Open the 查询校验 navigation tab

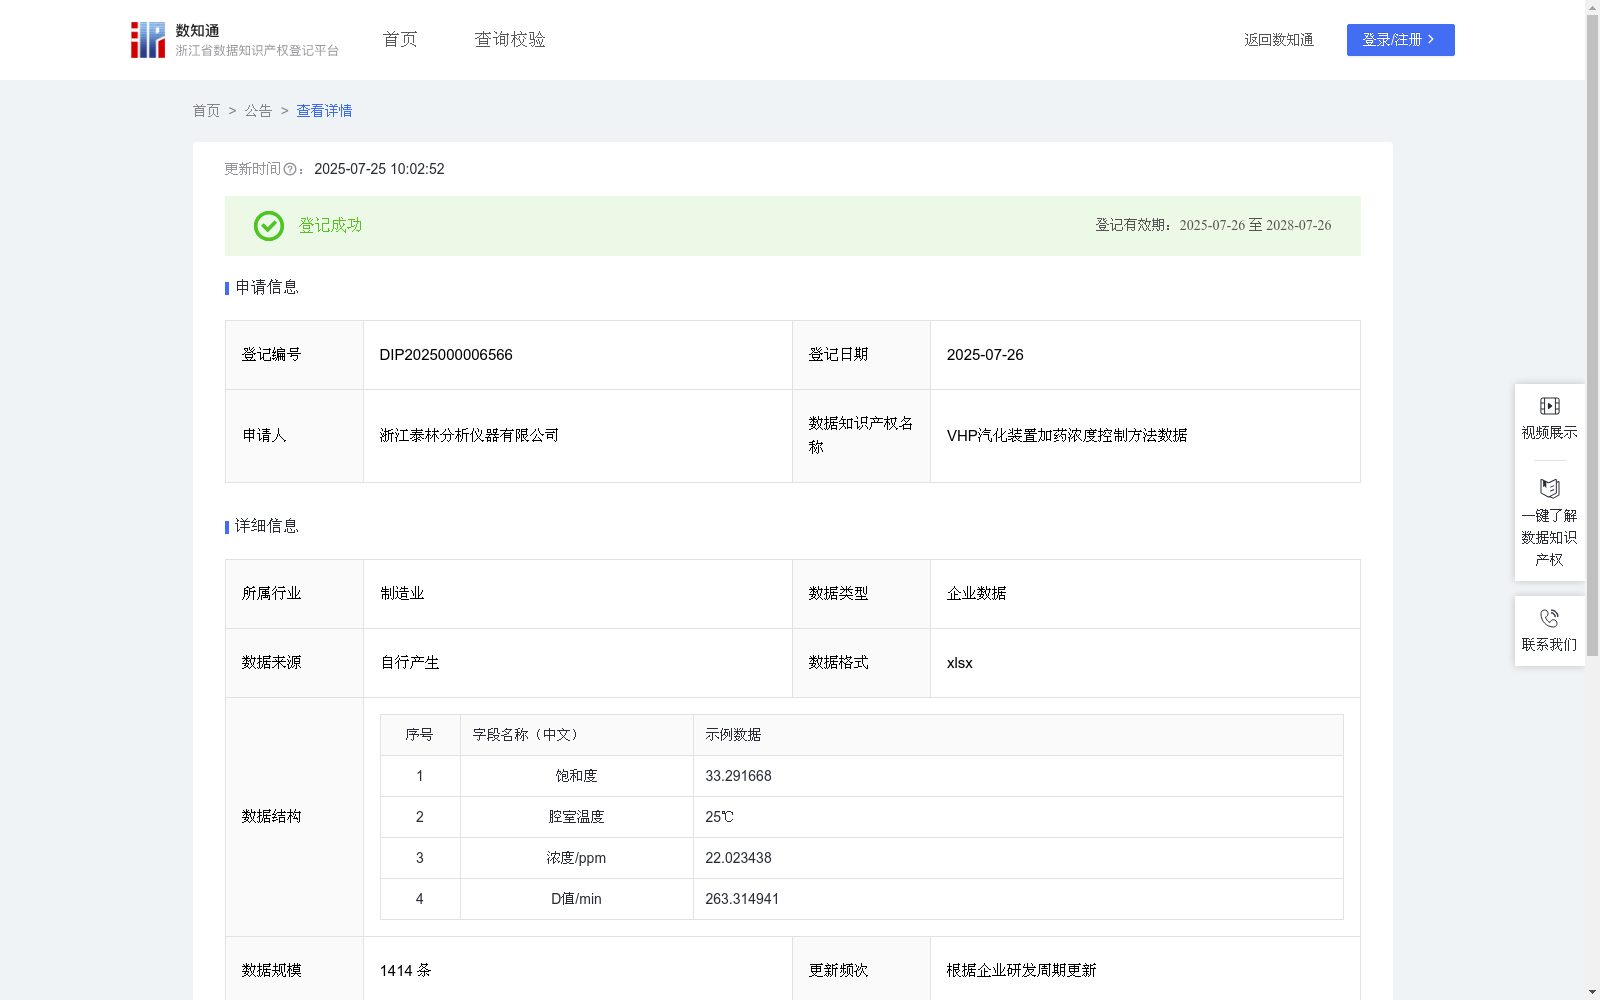[x=510, y=40]
